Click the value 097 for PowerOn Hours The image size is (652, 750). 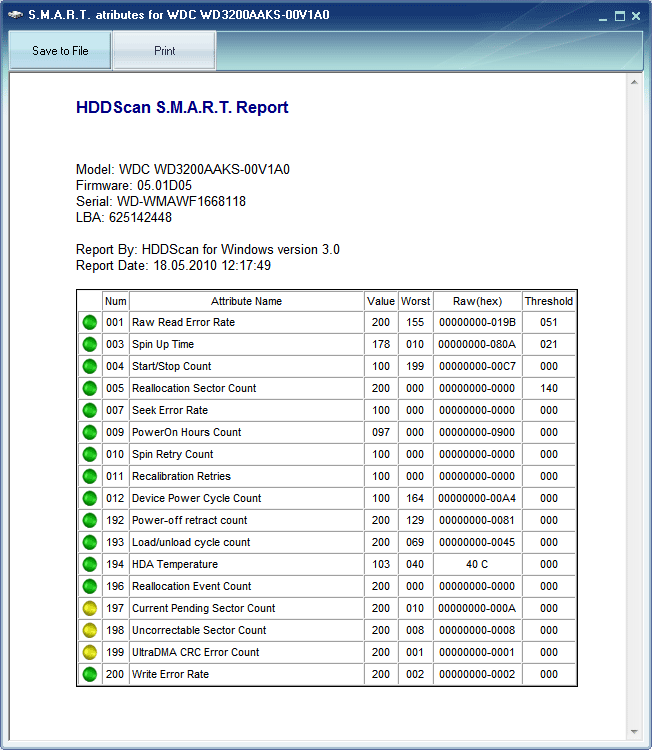(381, 432)
